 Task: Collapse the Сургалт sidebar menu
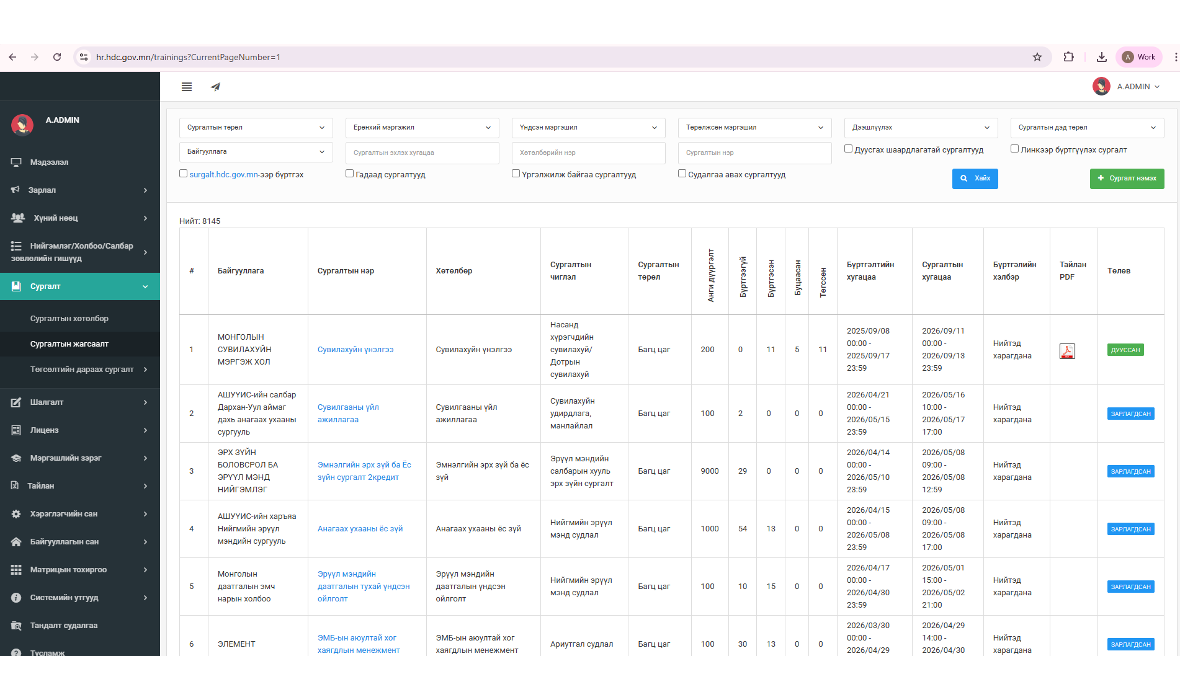[x=80, y=286]
